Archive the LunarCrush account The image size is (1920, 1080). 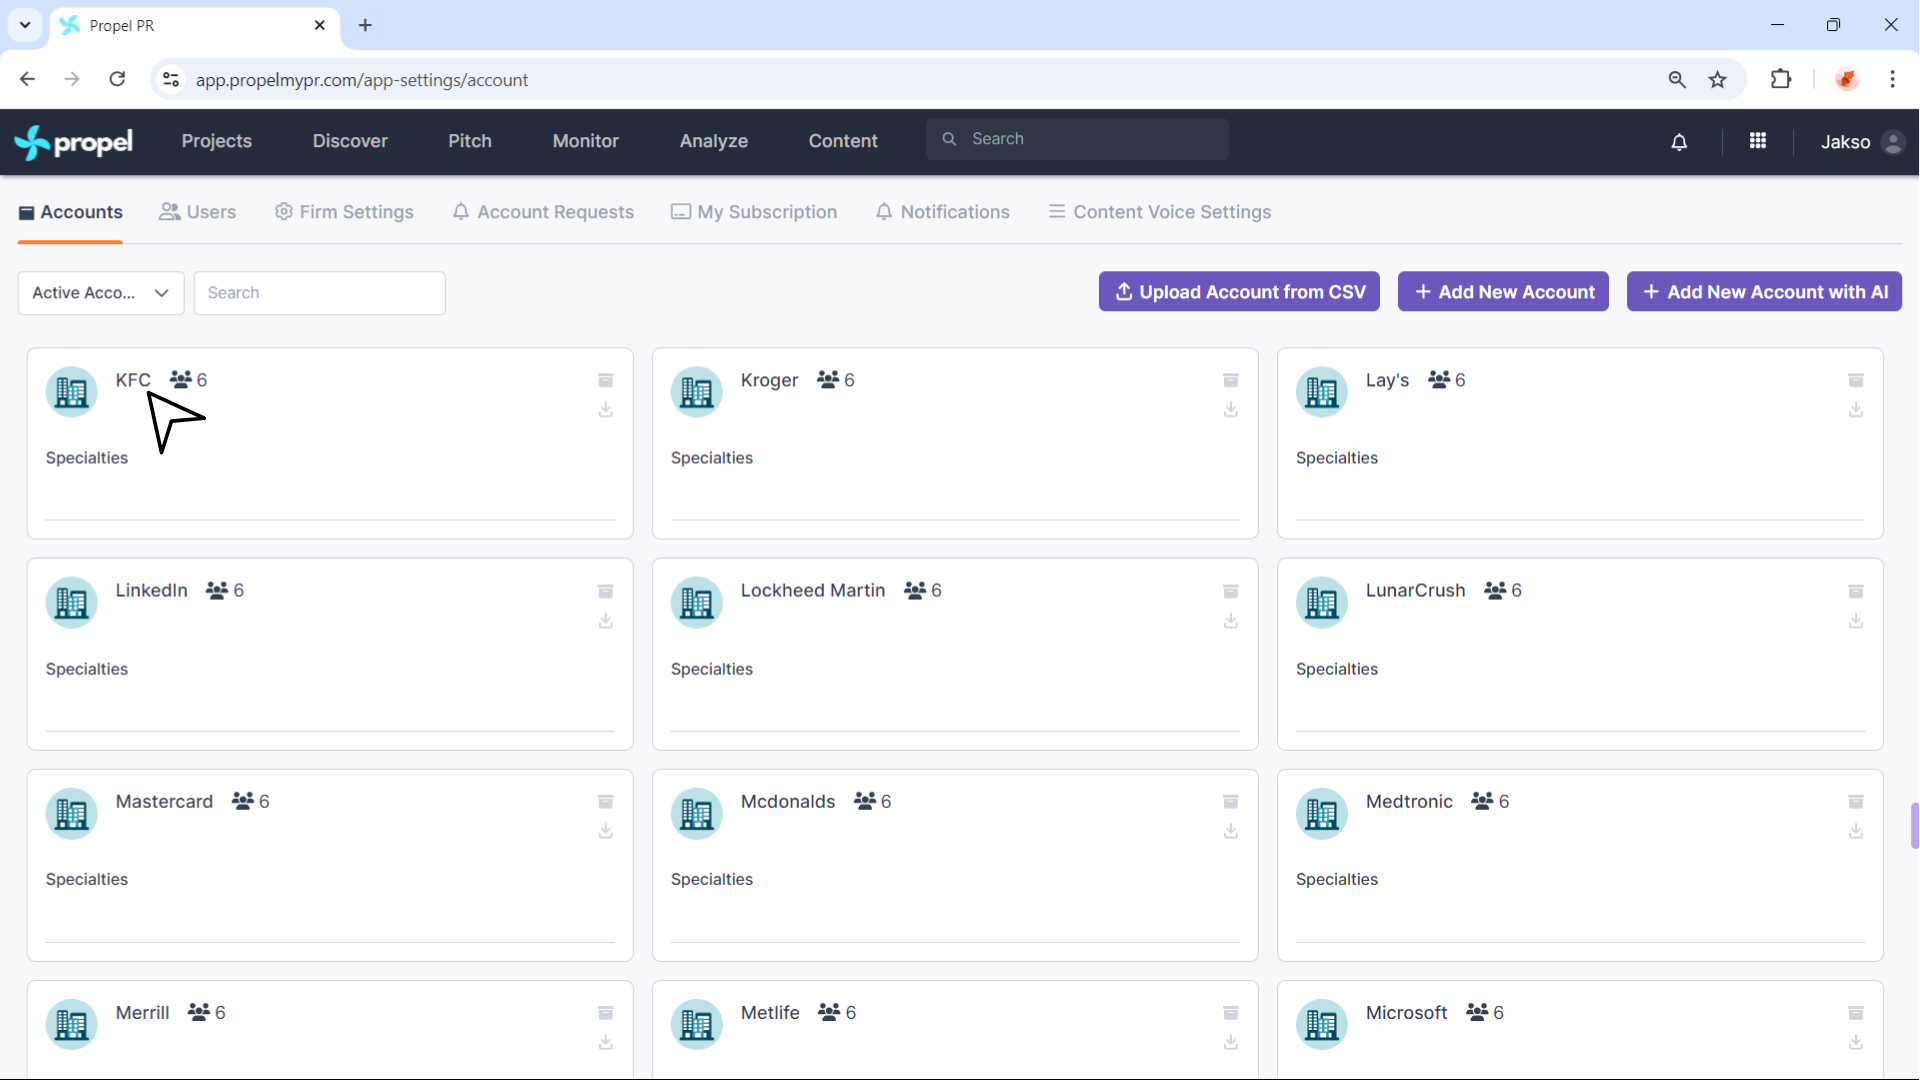pos(1855,591)
